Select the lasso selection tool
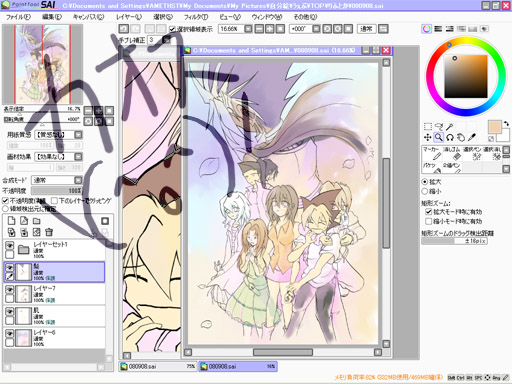This screenshot has height=384, width=512. (439, 126)
